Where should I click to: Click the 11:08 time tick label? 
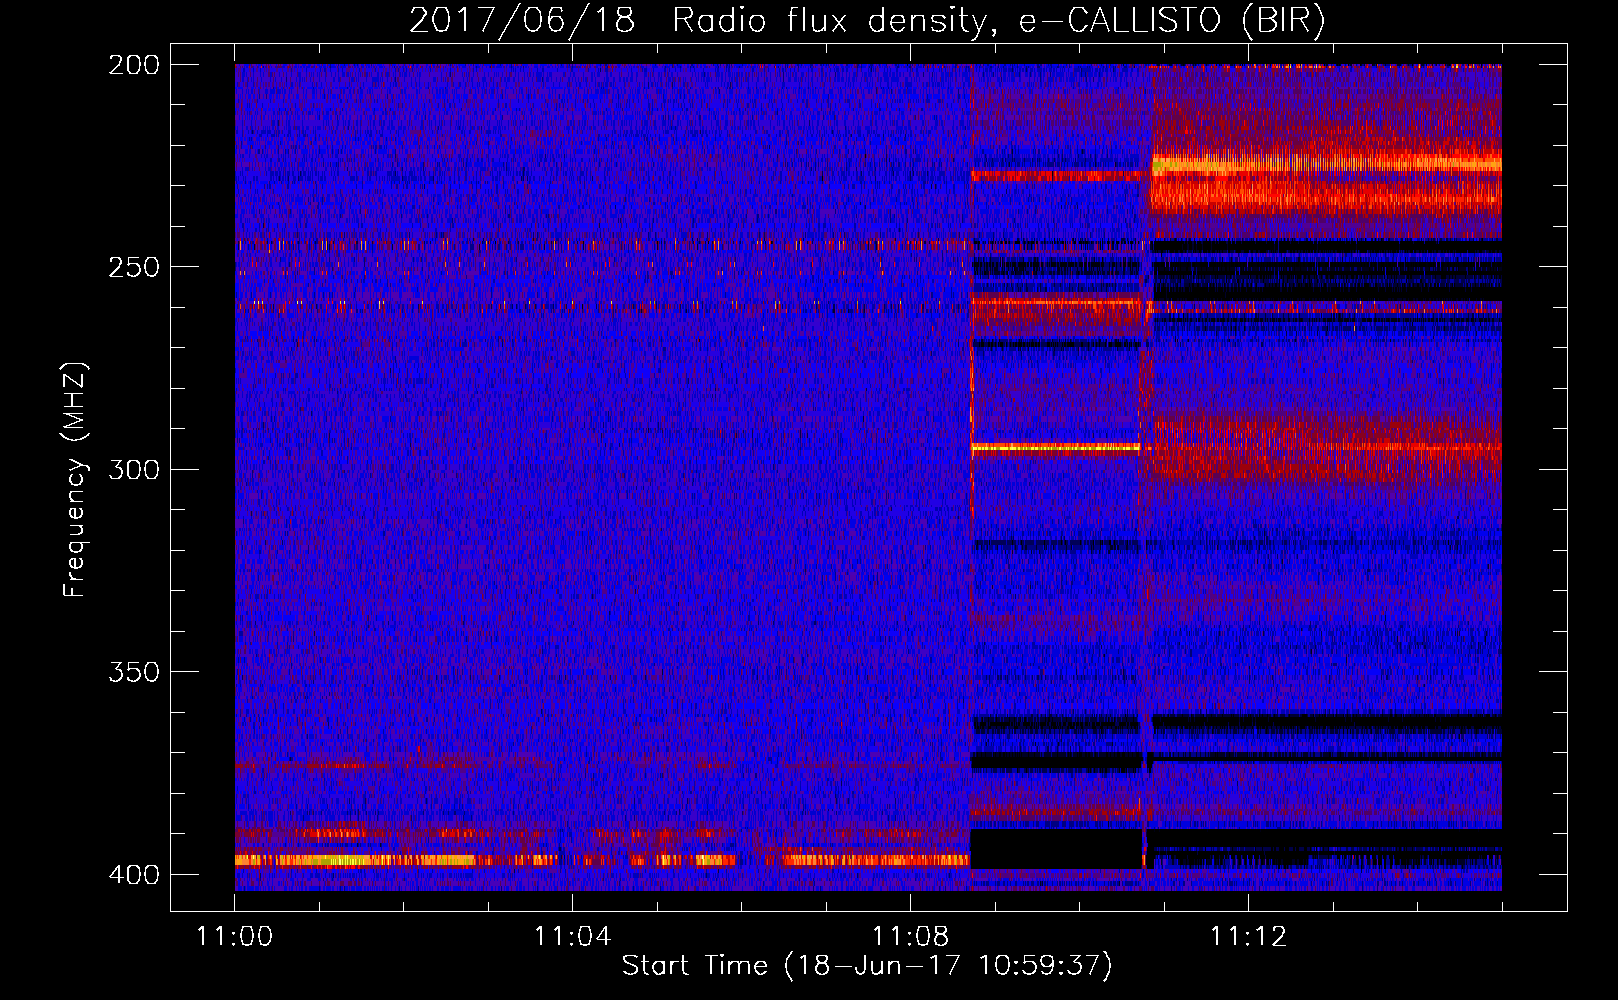pyautogui.click(x=910, y=936)
